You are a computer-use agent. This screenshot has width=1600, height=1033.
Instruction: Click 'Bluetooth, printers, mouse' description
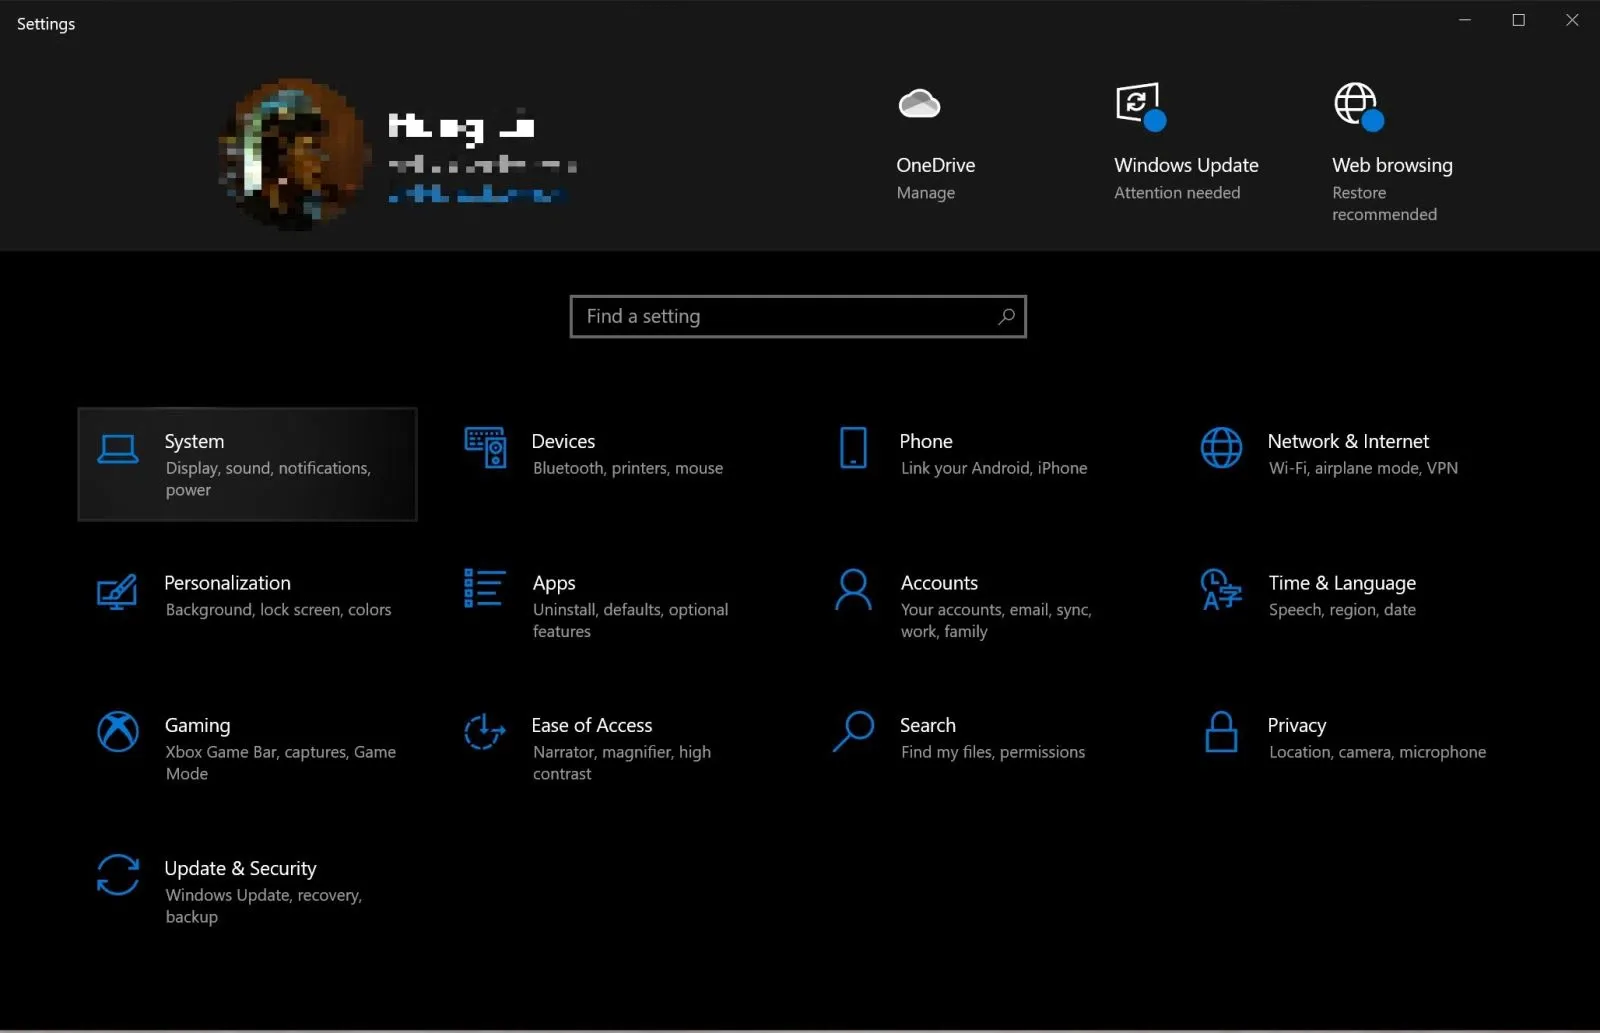coord(628,468)
